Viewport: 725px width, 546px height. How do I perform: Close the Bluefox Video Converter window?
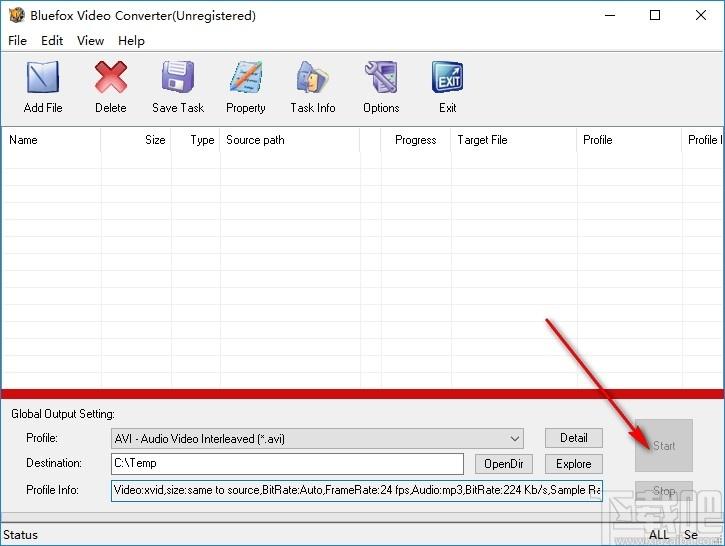[700, 15]
